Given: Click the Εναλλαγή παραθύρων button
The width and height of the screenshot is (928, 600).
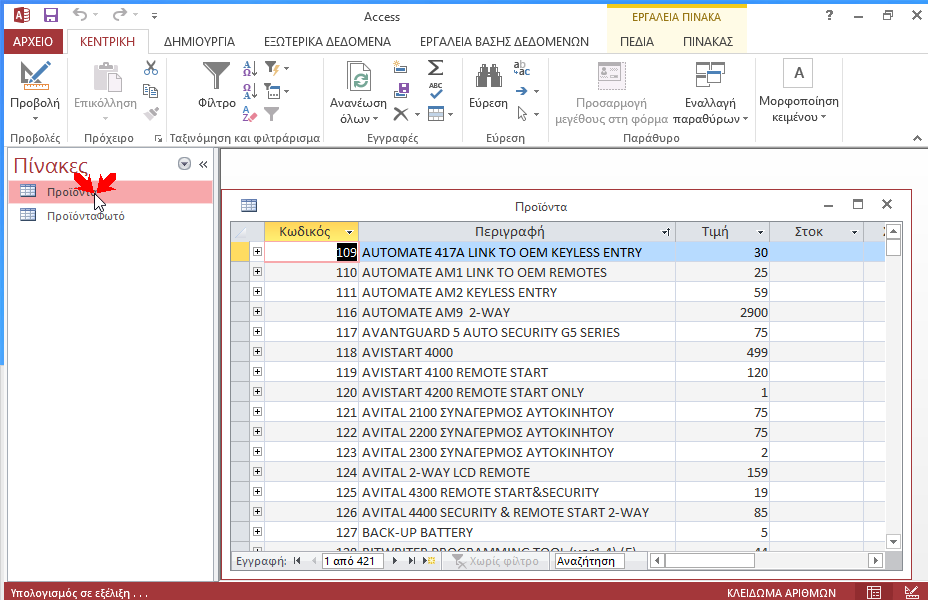Looking at the screenshot, I should point(710,92).
